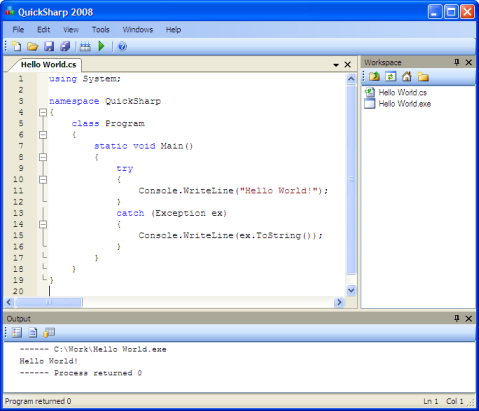479x411 pixels.
Task: Select Hello World.cs in Workspace
Action: 402,92
